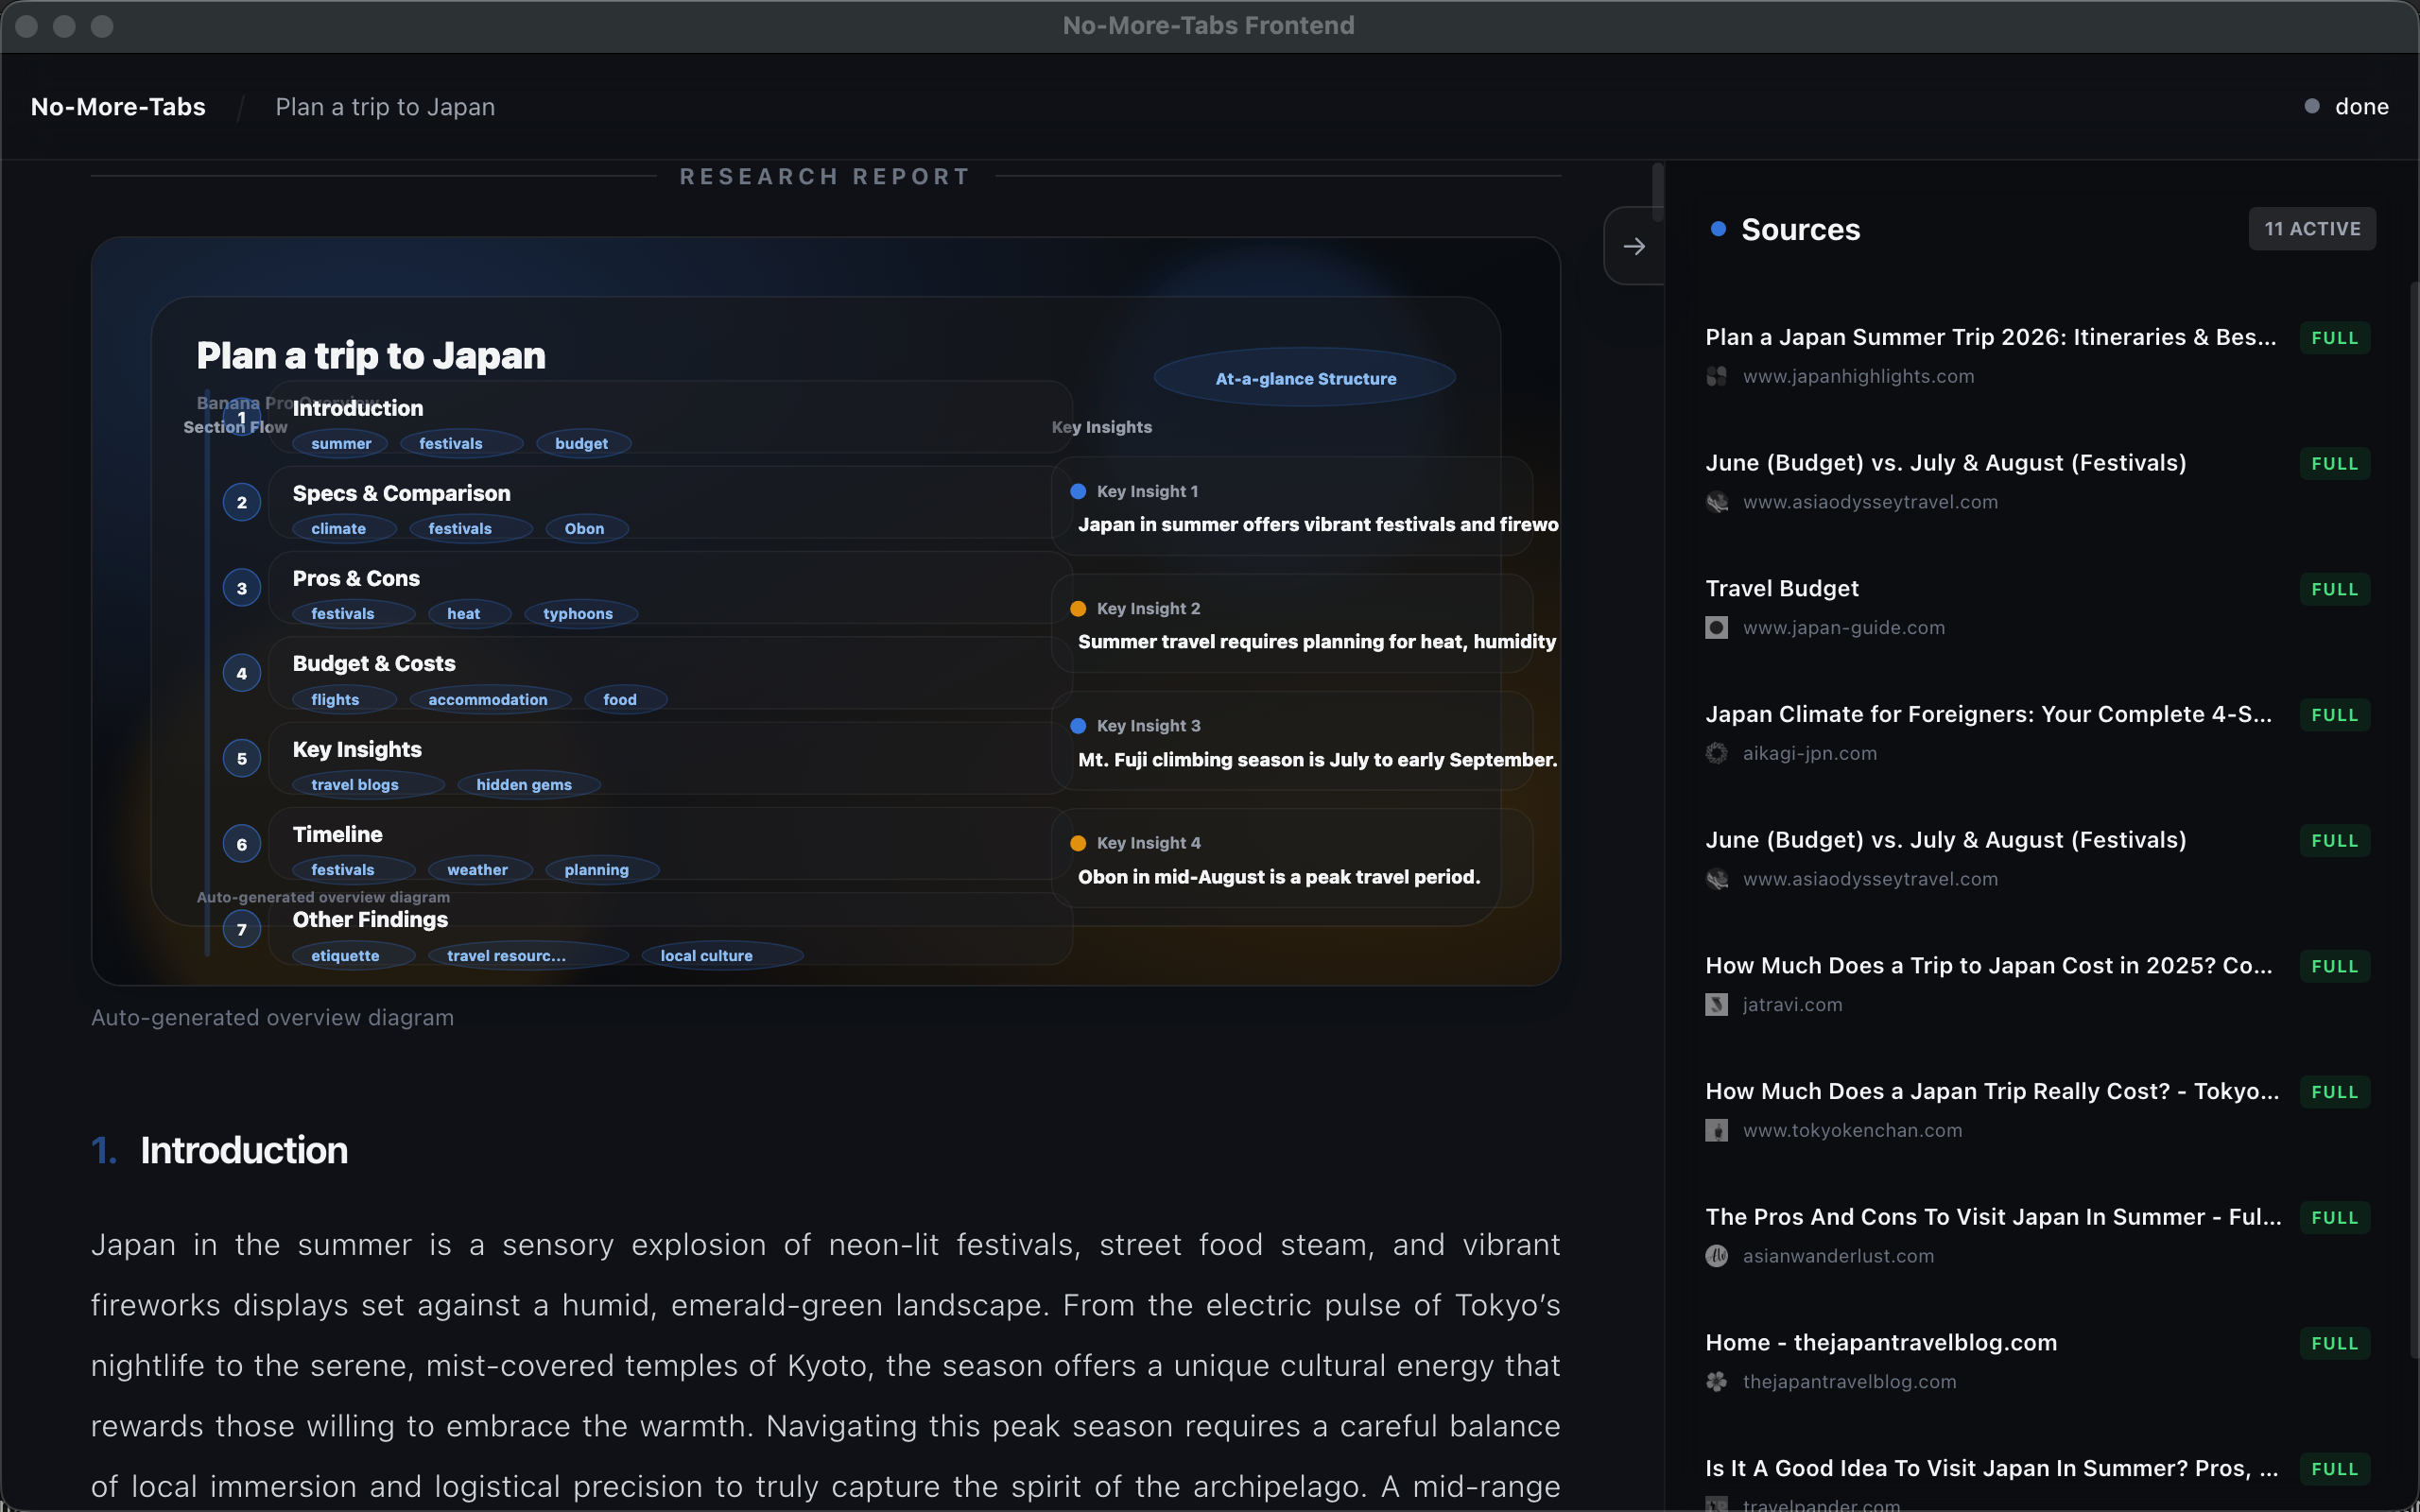
Task: Click the thejapantravelblog.com favicon icon
Action: pyautogui.click(x=1716, y=1382)
